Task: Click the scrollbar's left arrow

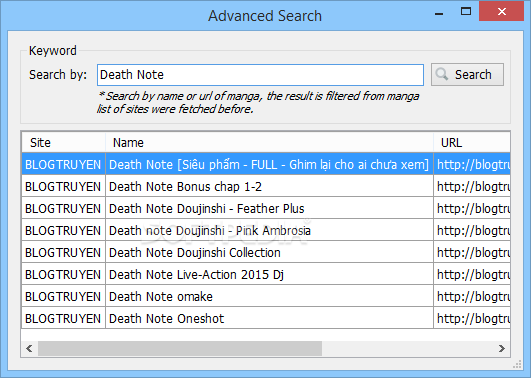Action: [29, 349]
